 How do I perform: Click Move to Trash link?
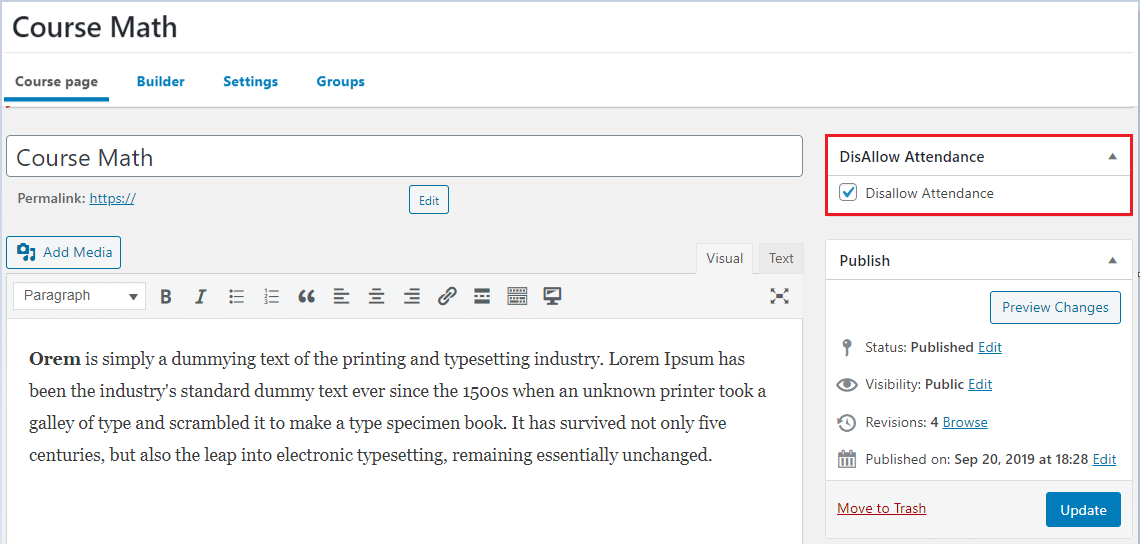(881, 508)
